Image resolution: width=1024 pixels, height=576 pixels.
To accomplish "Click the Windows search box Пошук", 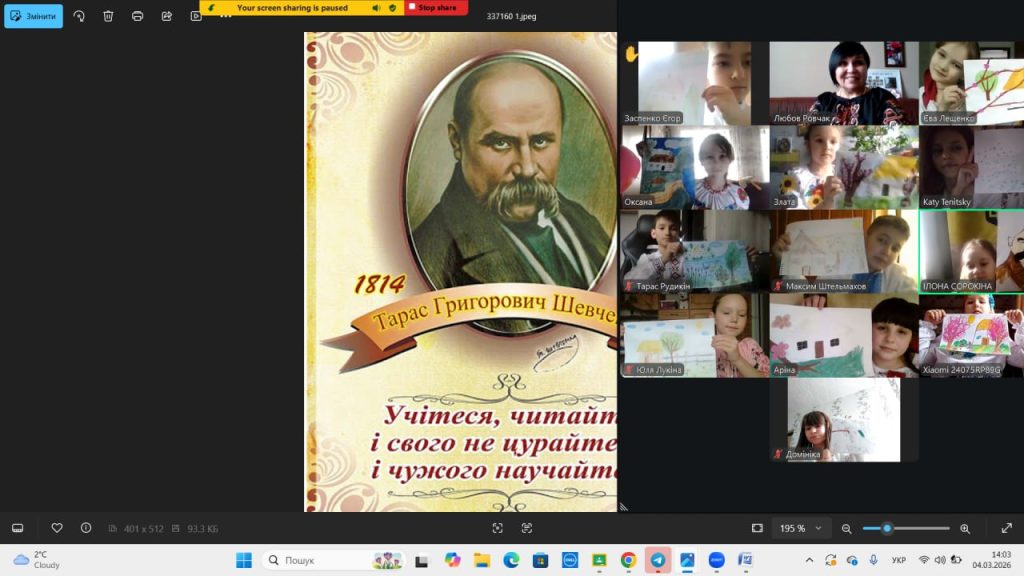I will click(x=332, y=560).
